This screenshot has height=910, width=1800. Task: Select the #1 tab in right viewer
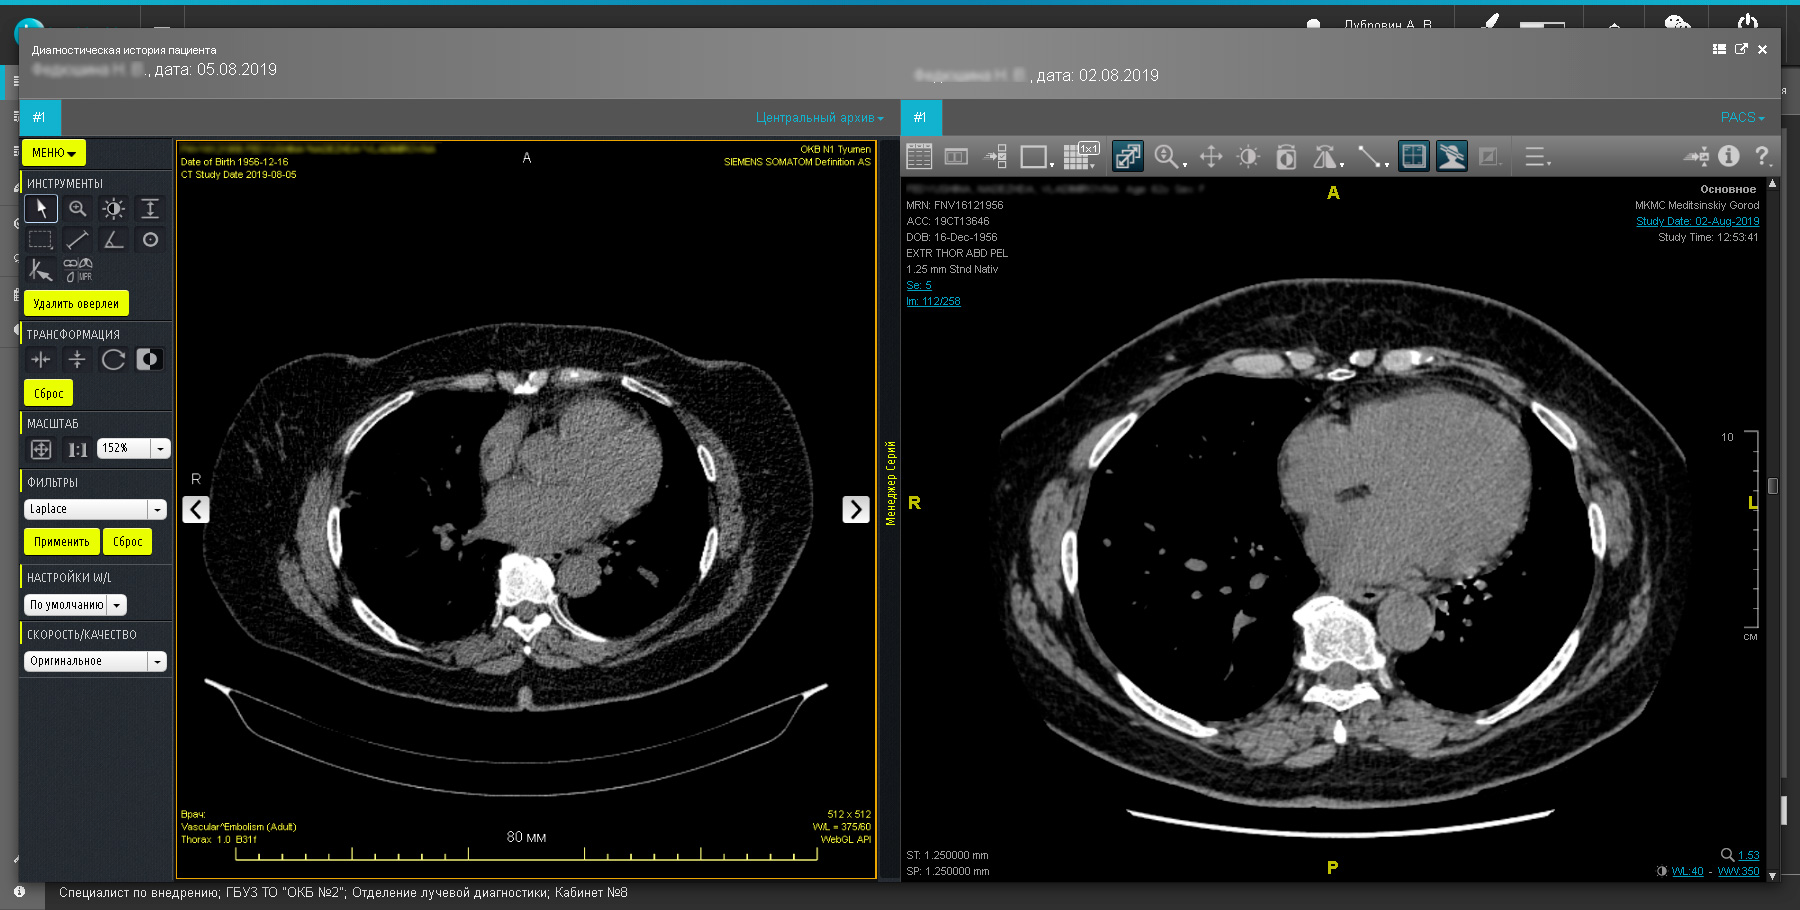coord(920,118)
